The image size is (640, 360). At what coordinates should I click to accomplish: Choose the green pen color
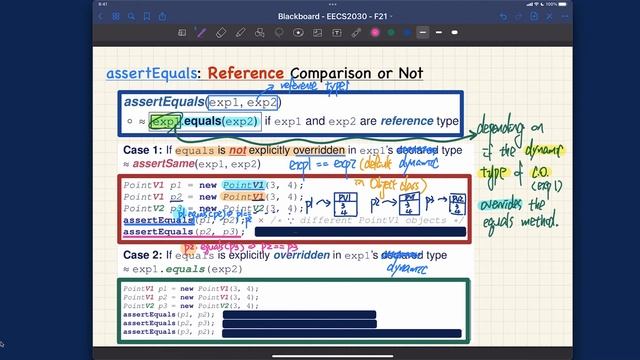click(x=391, y=33)
